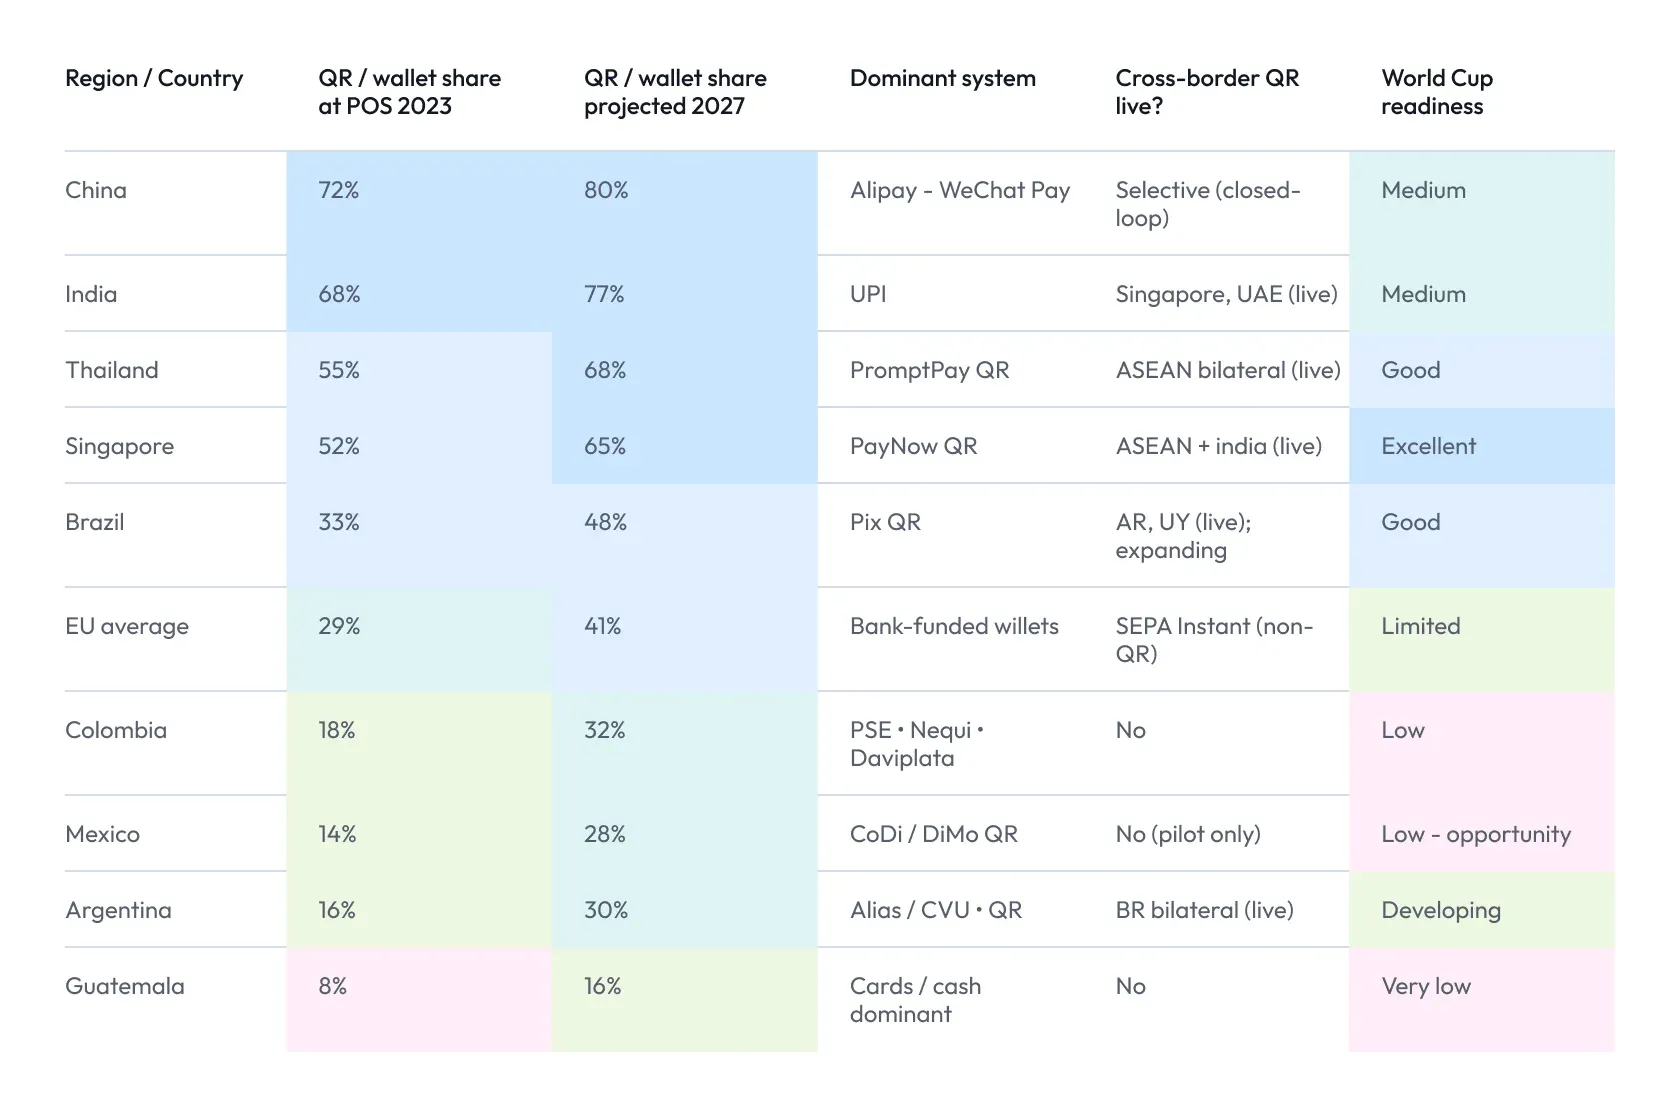Select the "SEPA Instant (non-QR)" cell
The width and height of the screenshot is (1680, 1116).
1214,640
